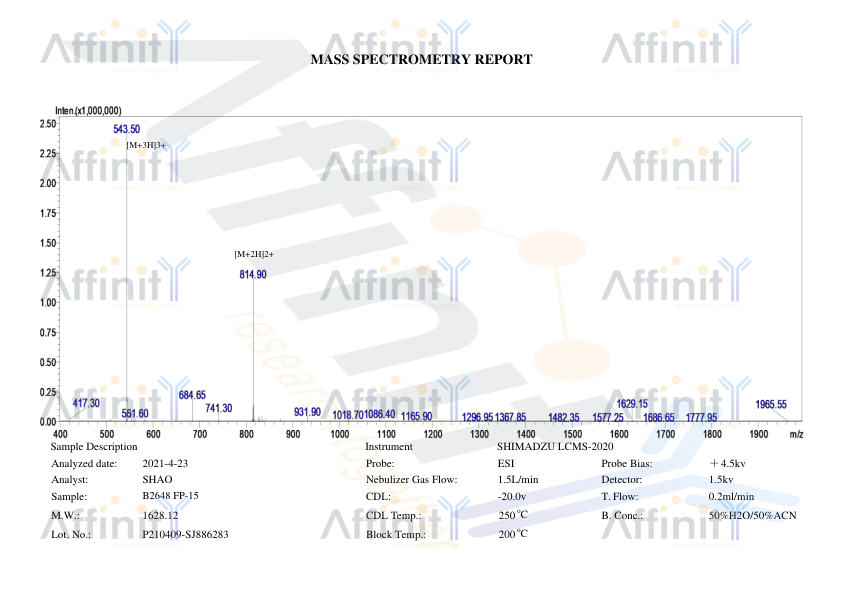Click the T. Flow value 0.2ml/min
This screenshot has width=842, height=596.
(731, 497)
